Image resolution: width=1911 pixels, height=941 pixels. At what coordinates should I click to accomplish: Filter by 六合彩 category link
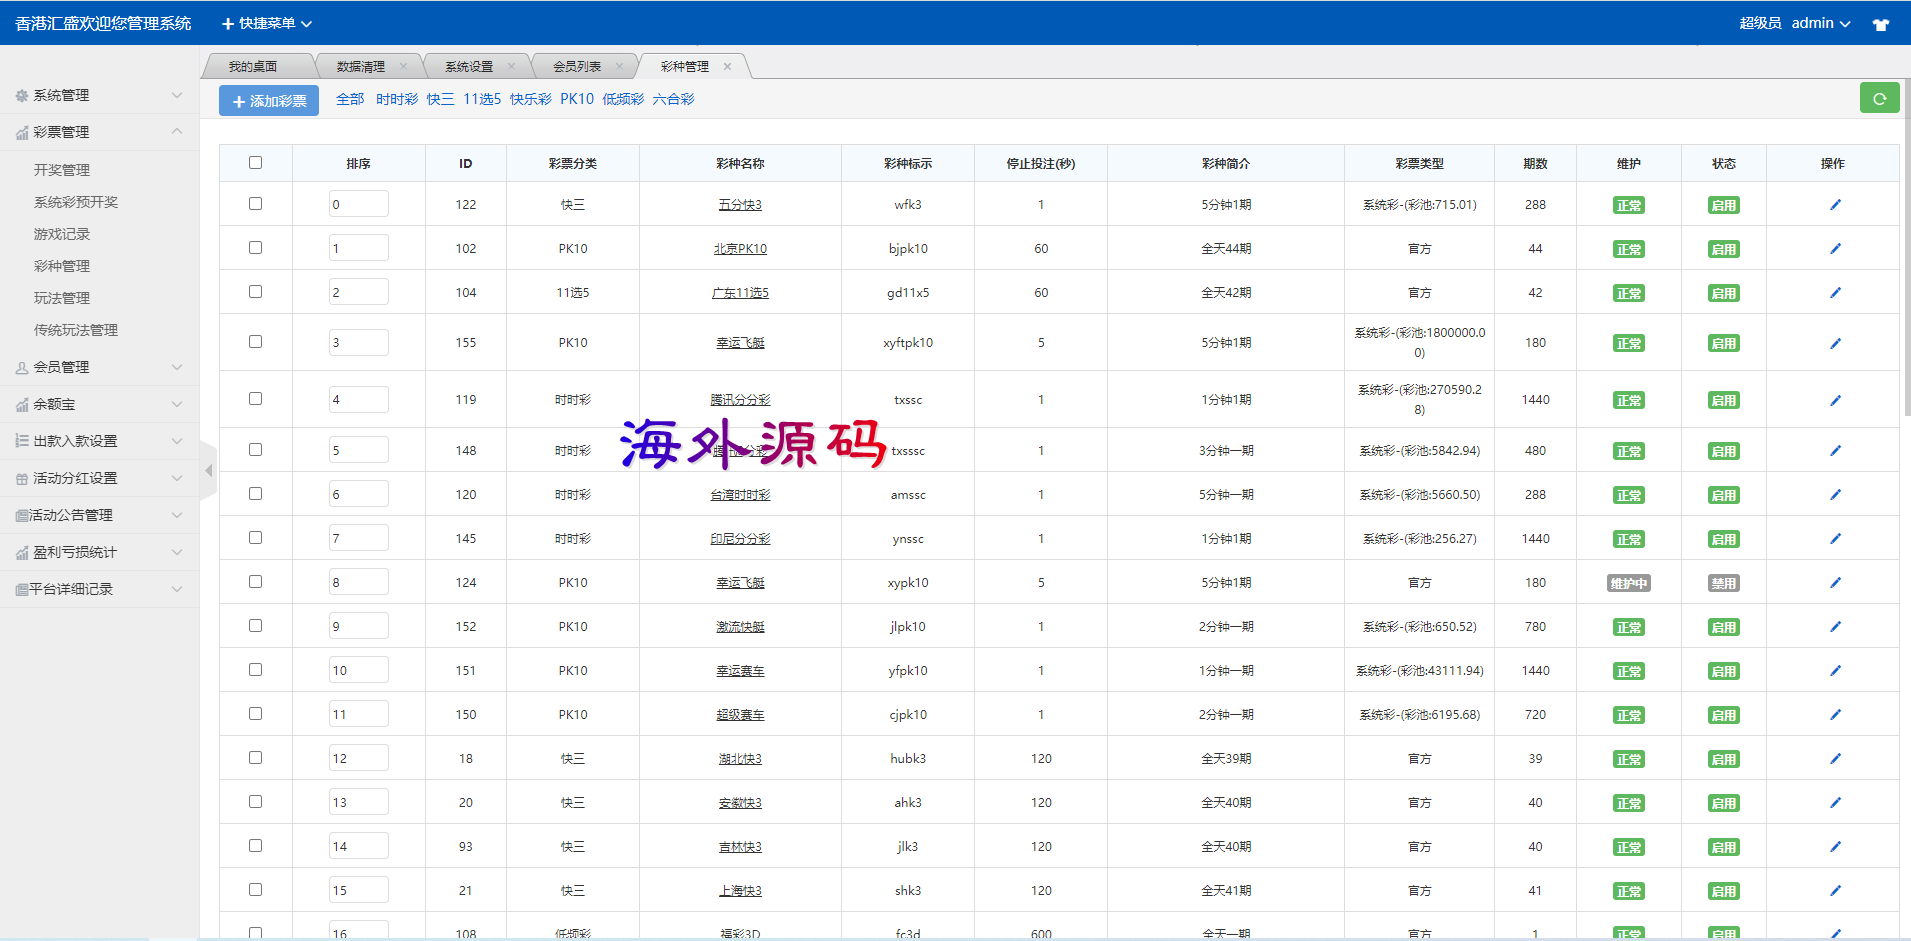pyautogui.click(x=674, y=99)
